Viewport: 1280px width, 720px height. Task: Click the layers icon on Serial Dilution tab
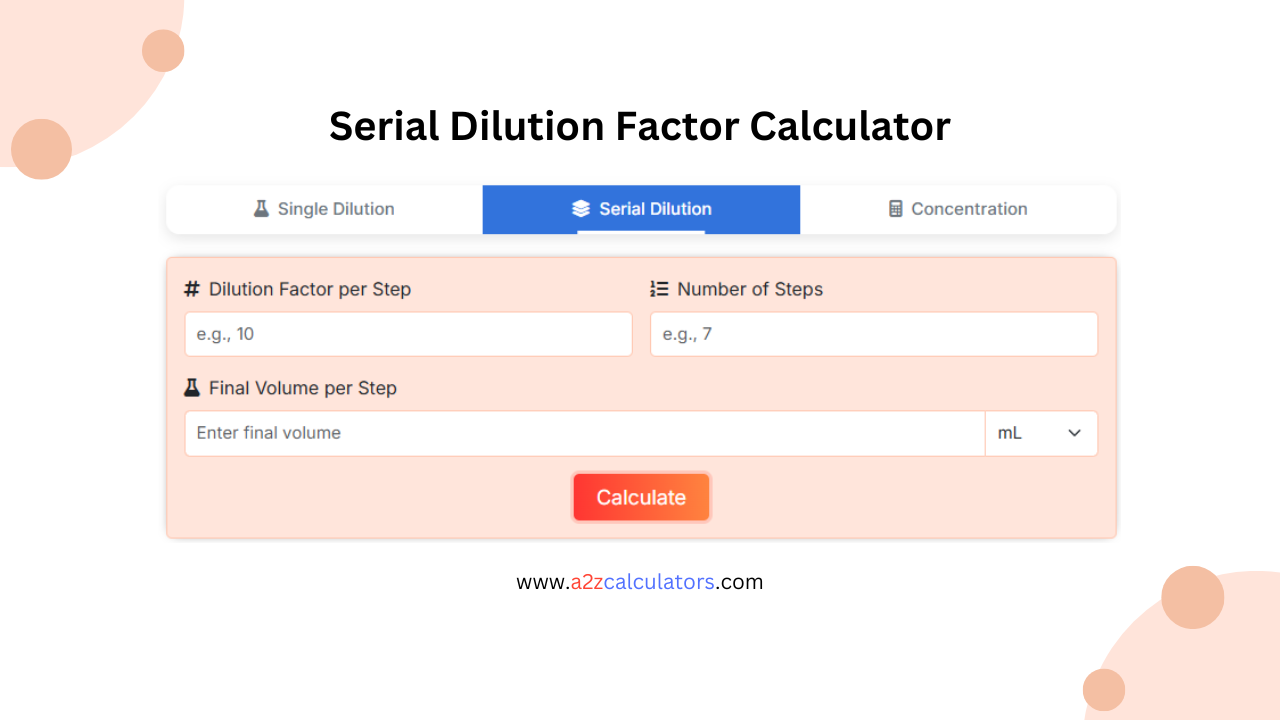click(x=581, y=209)
